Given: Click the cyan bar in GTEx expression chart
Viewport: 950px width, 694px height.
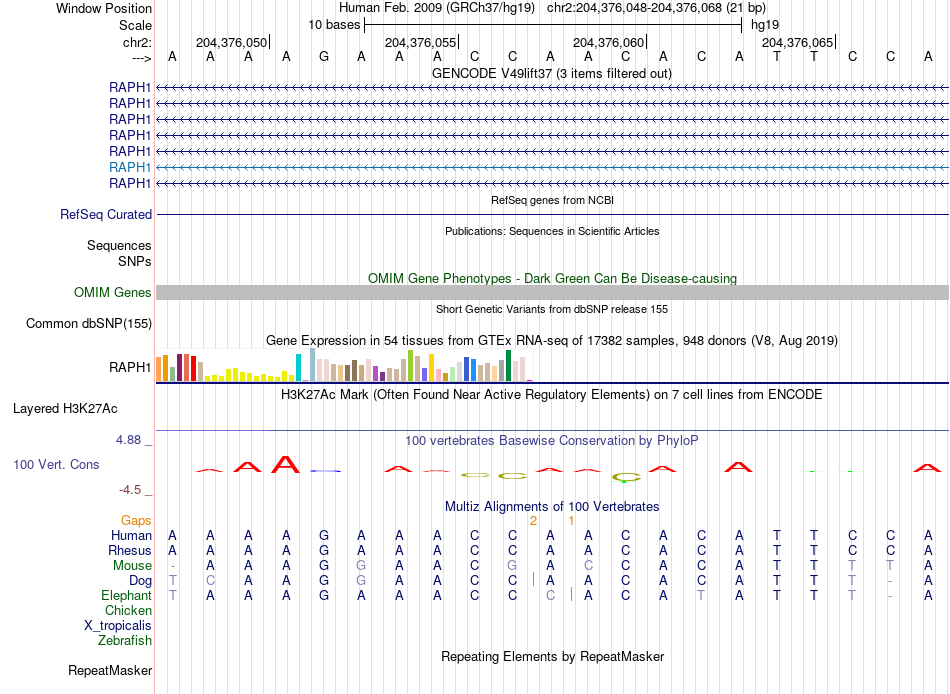Looking at the screenshot, I should pyautogui.click(x=298, y=367).
